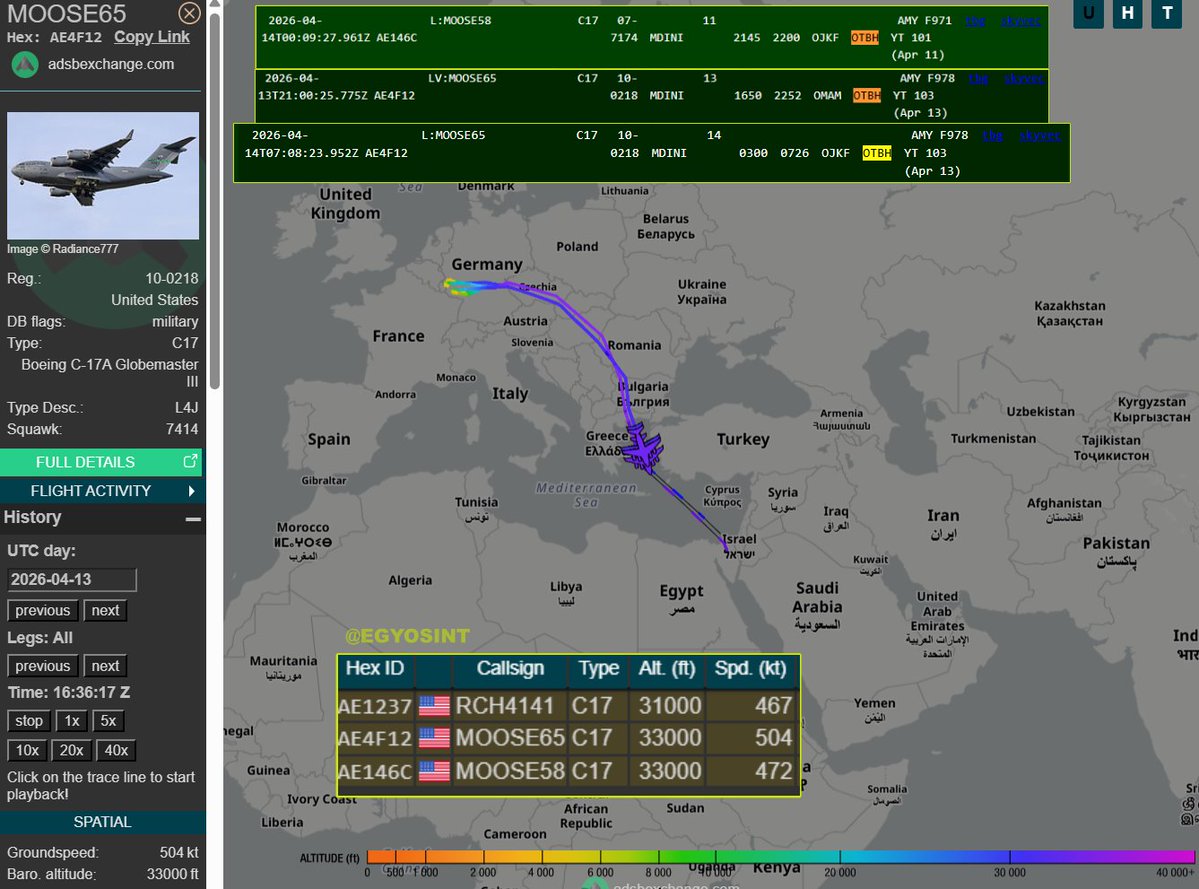1199x889 pixels.
Task: Click altitude legend orange 2 000 ft area
Action: [x=483, y=857]
